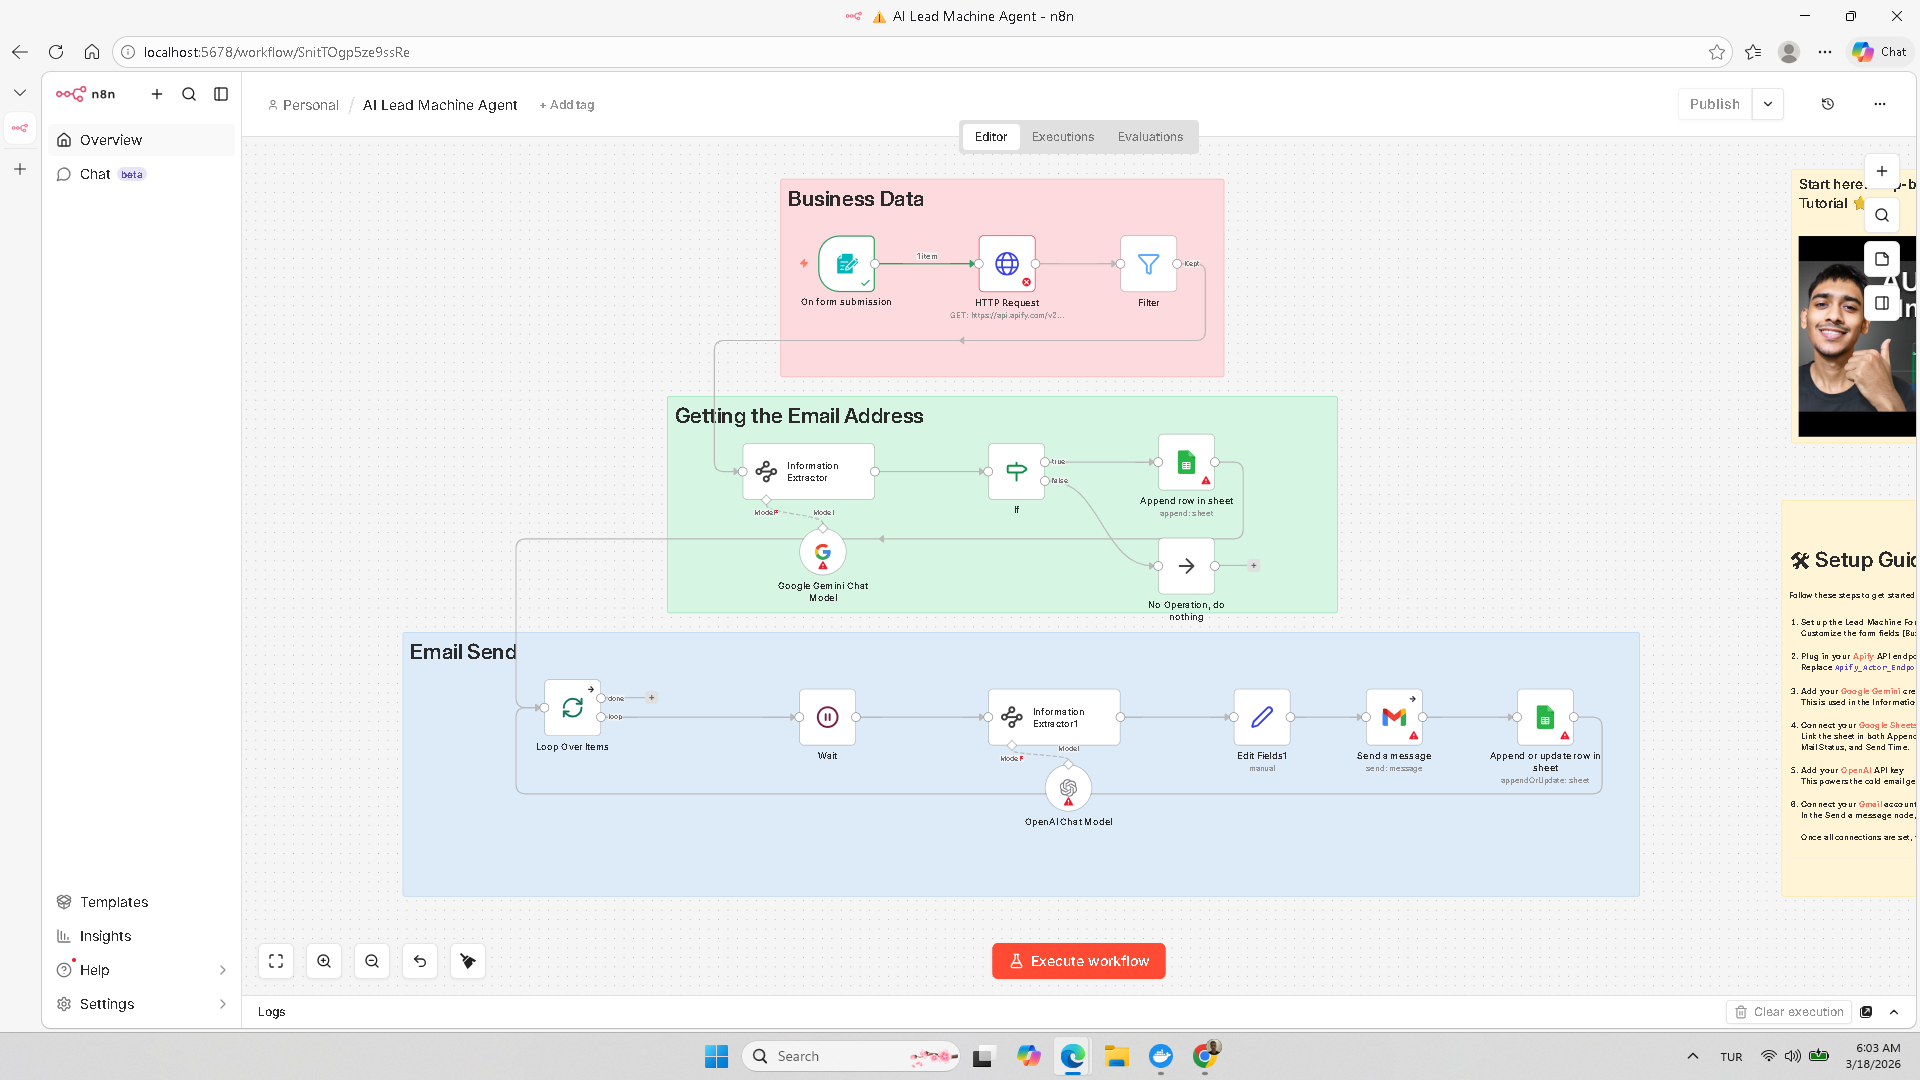
Task: Toggle the n8n sidebar panel
Action: [221, 94]
